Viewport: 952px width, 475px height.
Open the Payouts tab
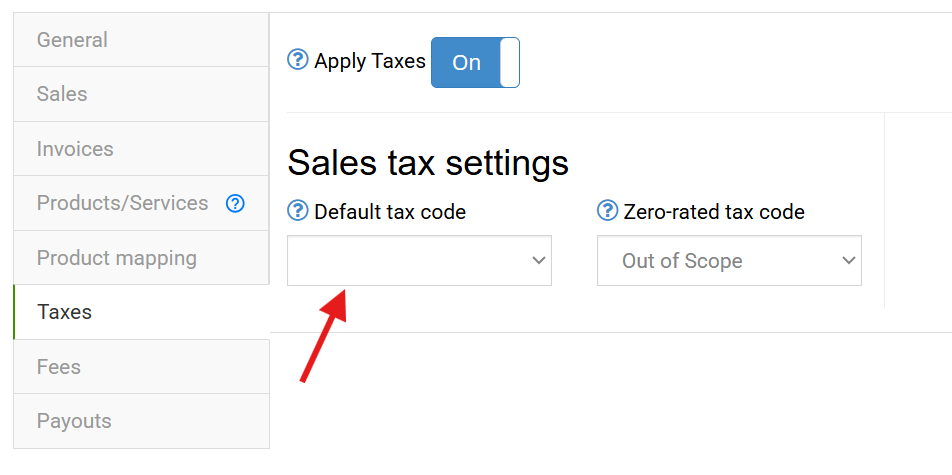point(74,421)
